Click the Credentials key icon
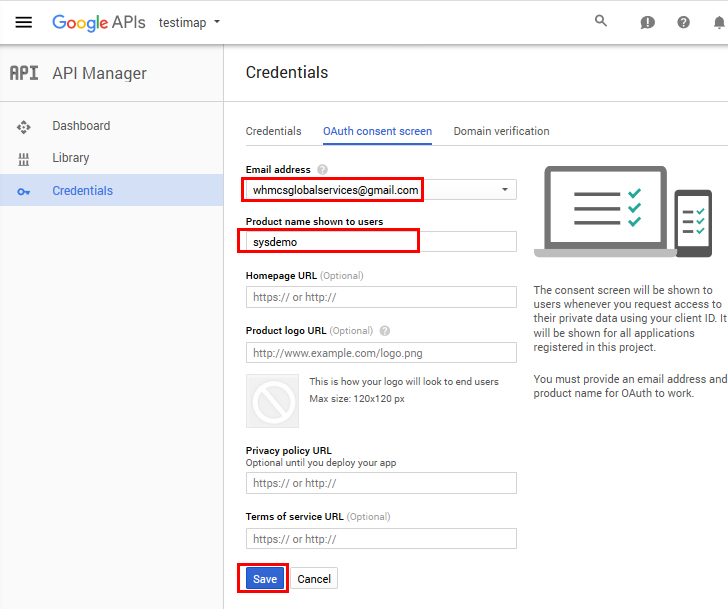The height and width of the screenshot is (609, 728). pyautogui.click(x=24, y=191)
